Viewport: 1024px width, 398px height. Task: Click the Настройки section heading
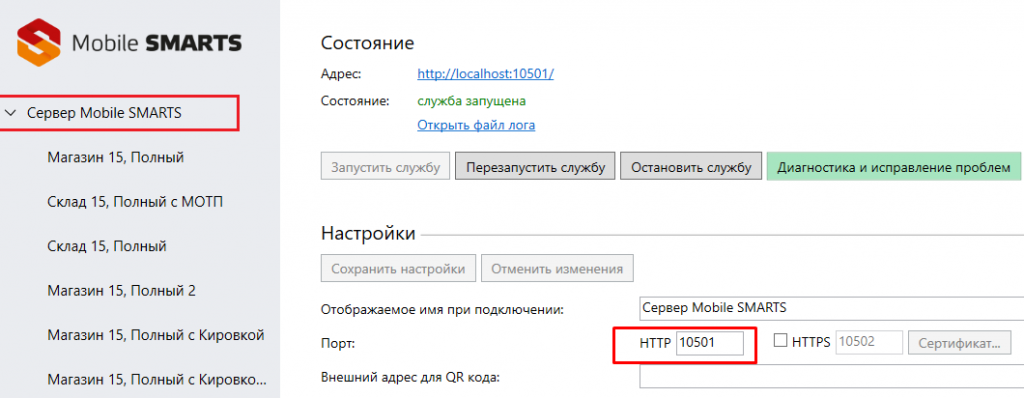pos(368,233)
